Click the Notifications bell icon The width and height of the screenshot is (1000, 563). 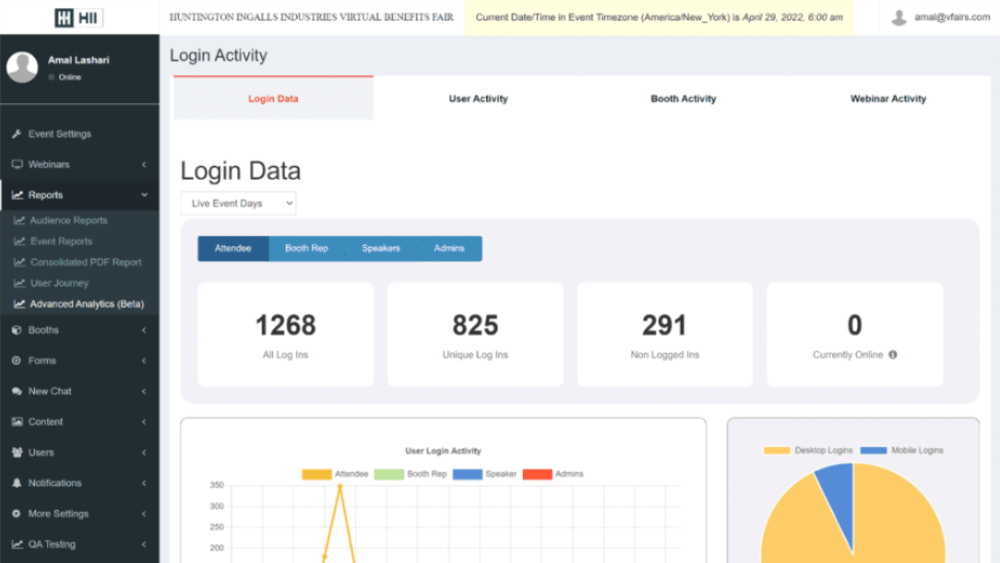coord(17,483)
